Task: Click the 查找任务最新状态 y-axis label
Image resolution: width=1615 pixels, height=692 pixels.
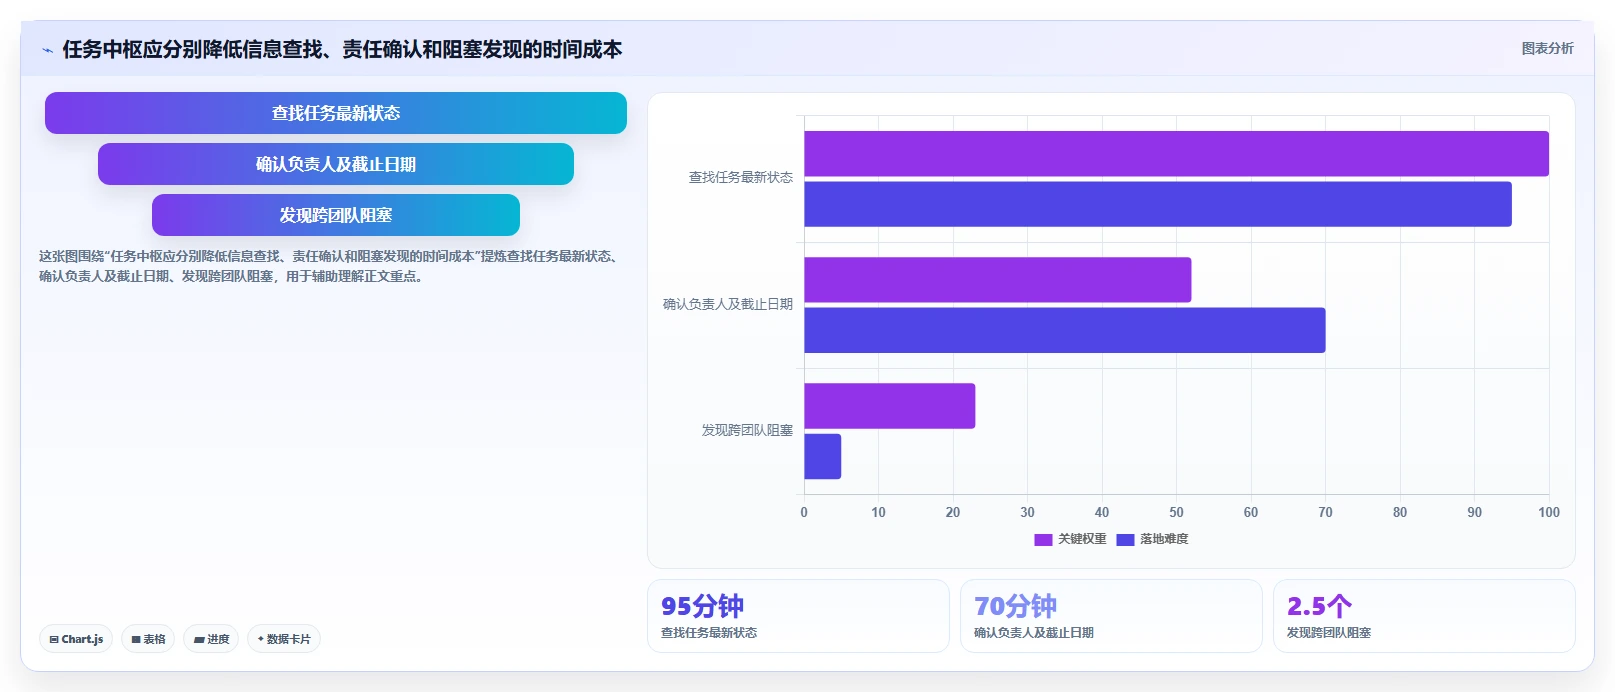Action: pyautogui.click(x=740, y=178)
